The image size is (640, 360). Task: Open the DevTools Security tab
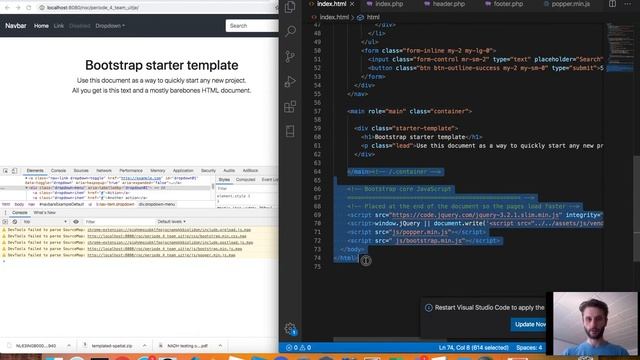click(x=208, y=171)
